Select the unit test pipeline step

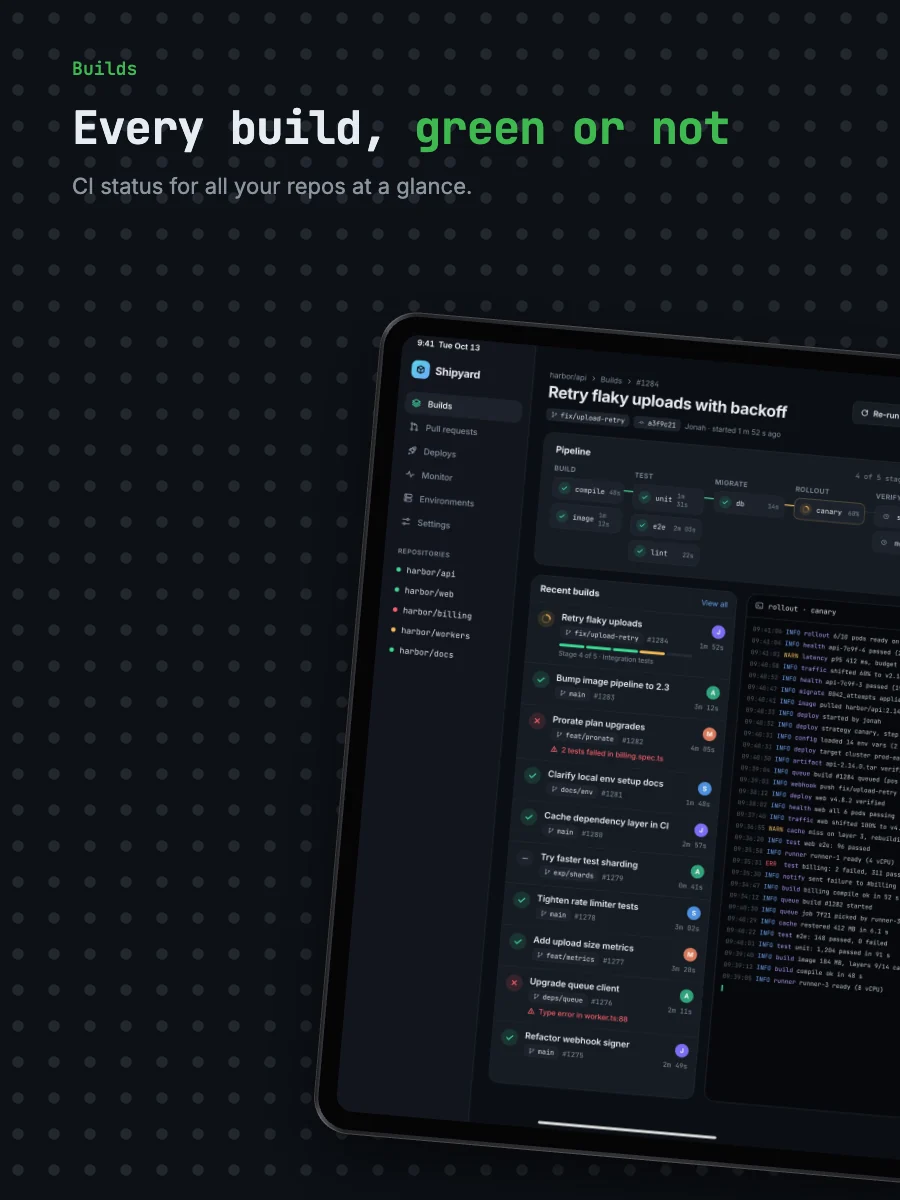[668, 499]
